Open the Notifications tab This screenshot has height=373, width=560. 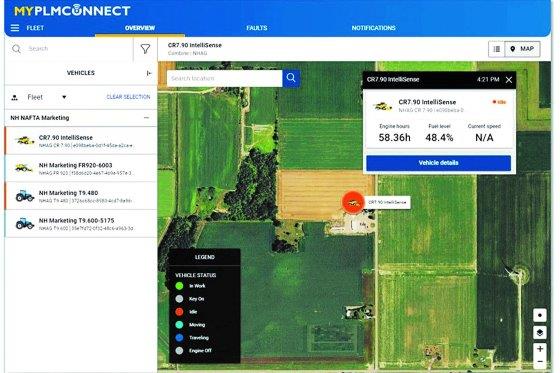point(374,28)
